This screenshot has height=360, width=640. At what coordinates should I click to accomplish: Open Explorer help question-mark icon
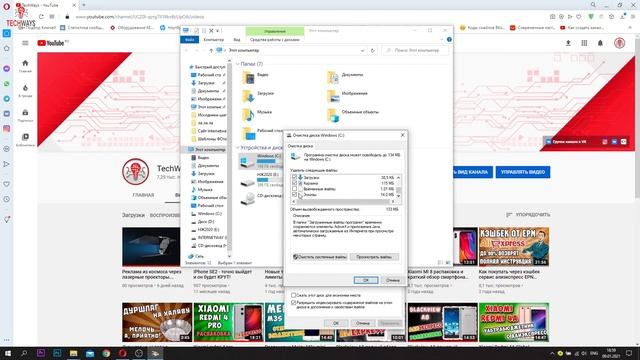449,40
